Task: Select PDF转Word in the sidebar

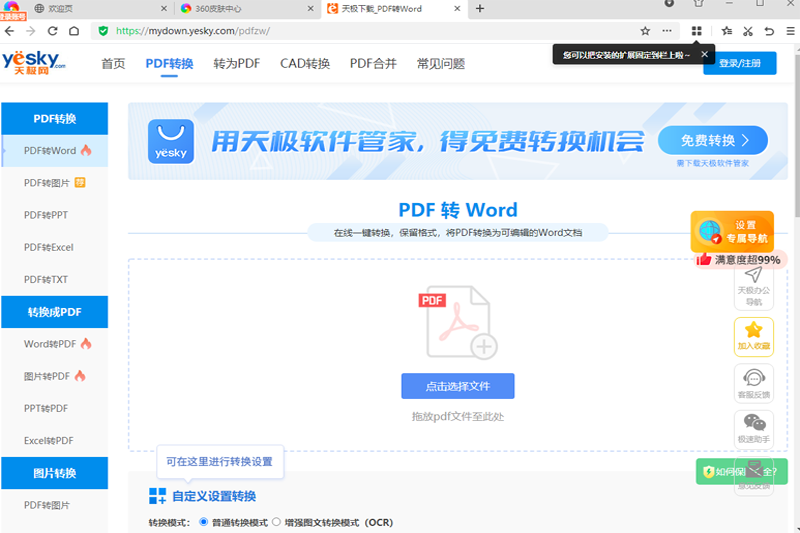Action: [x=55, y=151]
